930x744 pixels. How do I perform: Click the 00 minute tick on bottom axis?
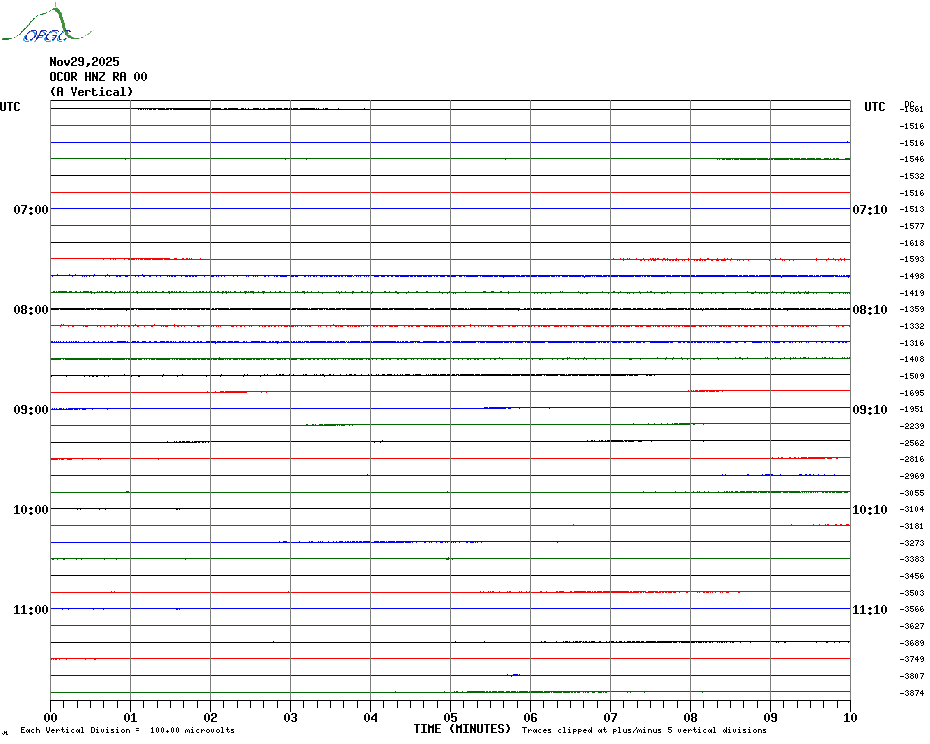51,717
